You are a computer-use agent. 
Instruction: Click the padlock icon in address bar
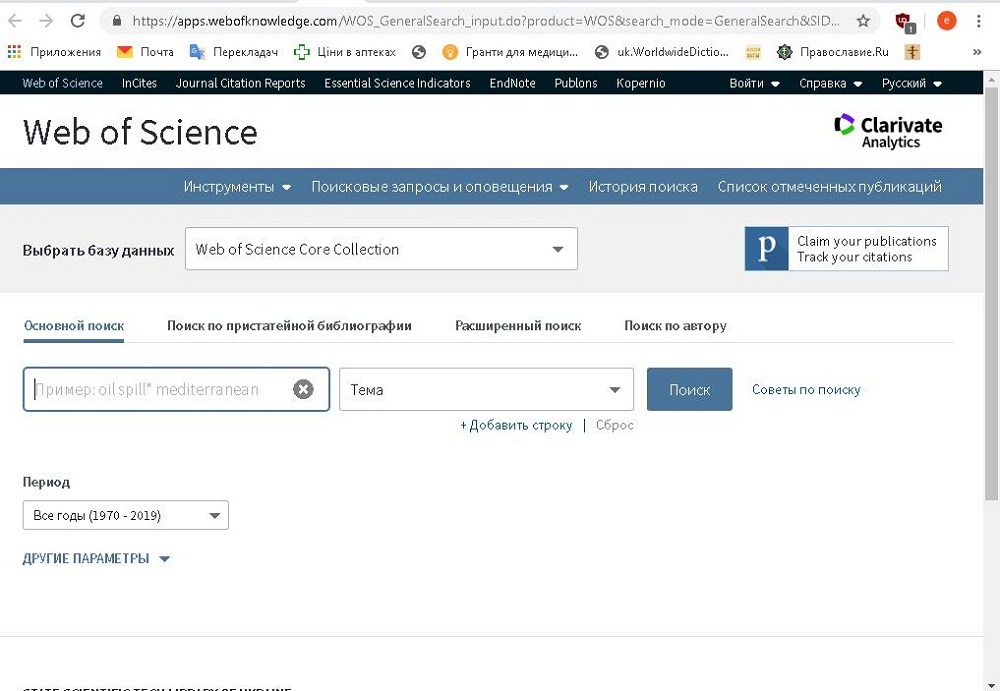(x=117, y=21)
